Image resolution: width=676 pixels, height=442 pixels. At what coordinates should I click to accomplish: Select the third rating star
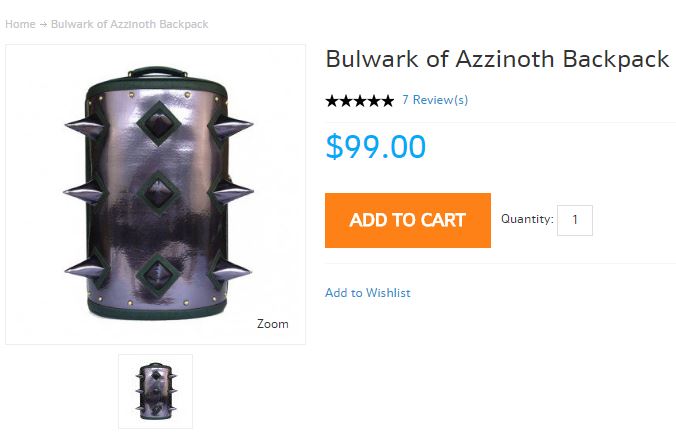(x=360, y=101)
